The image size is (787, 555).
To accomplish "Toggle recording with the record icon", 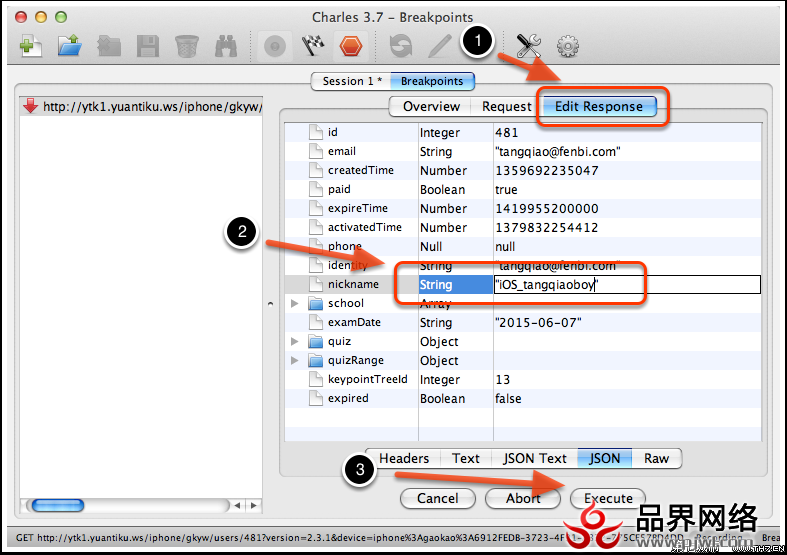I will point(275,47).
